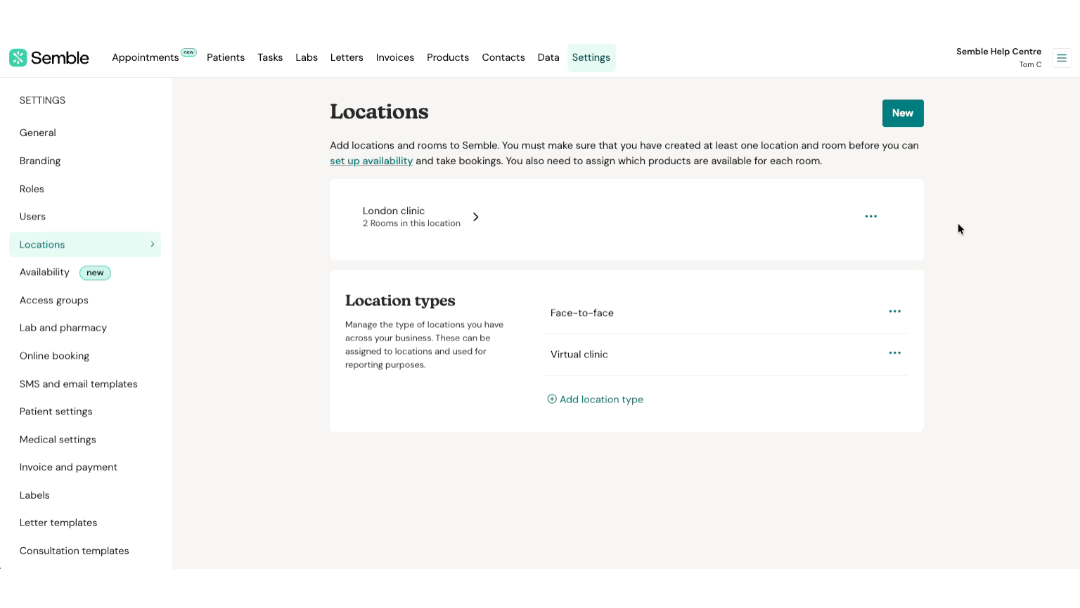Expand the Locations sidebar chevron
The width and height of the screenshot is (1080, 608).
(152, 244)
